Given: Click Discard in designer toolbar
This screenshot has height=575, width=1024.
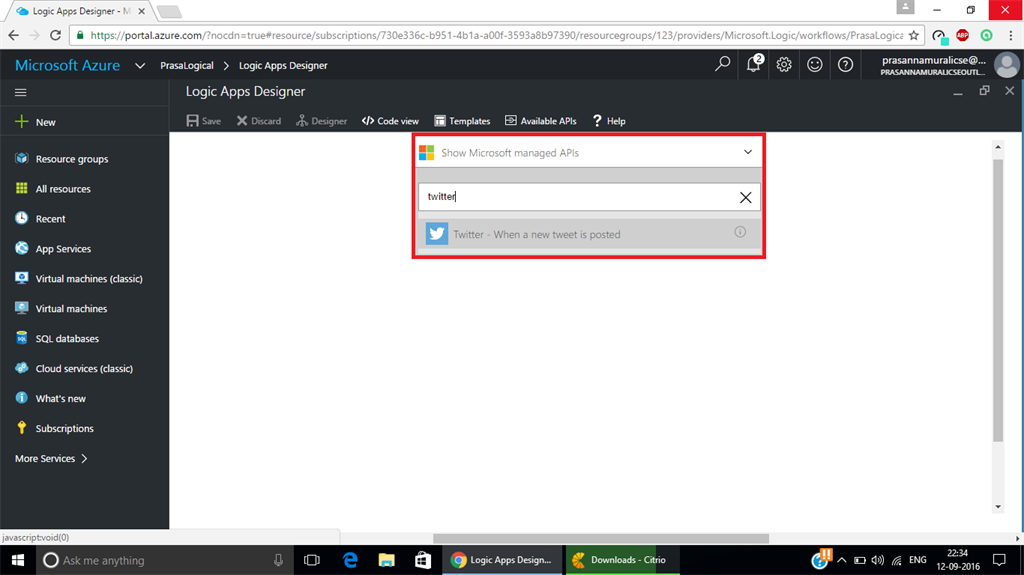Looking at the screenshot, I should [x=259, y=121].
